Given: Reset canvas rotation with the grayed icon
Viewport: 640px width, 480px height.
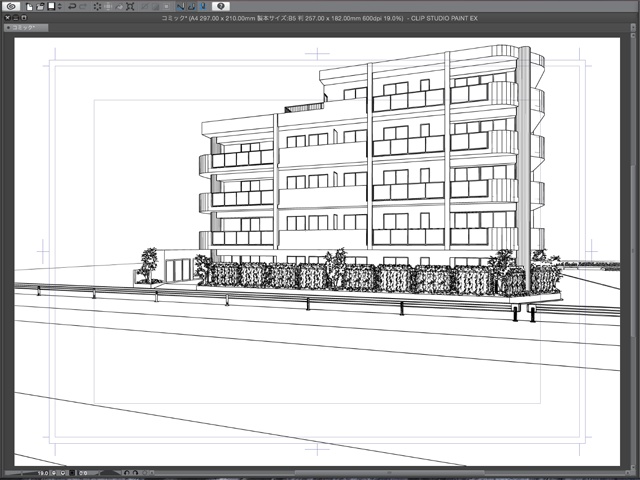Looking at the screenshot, I should point(144,473).
